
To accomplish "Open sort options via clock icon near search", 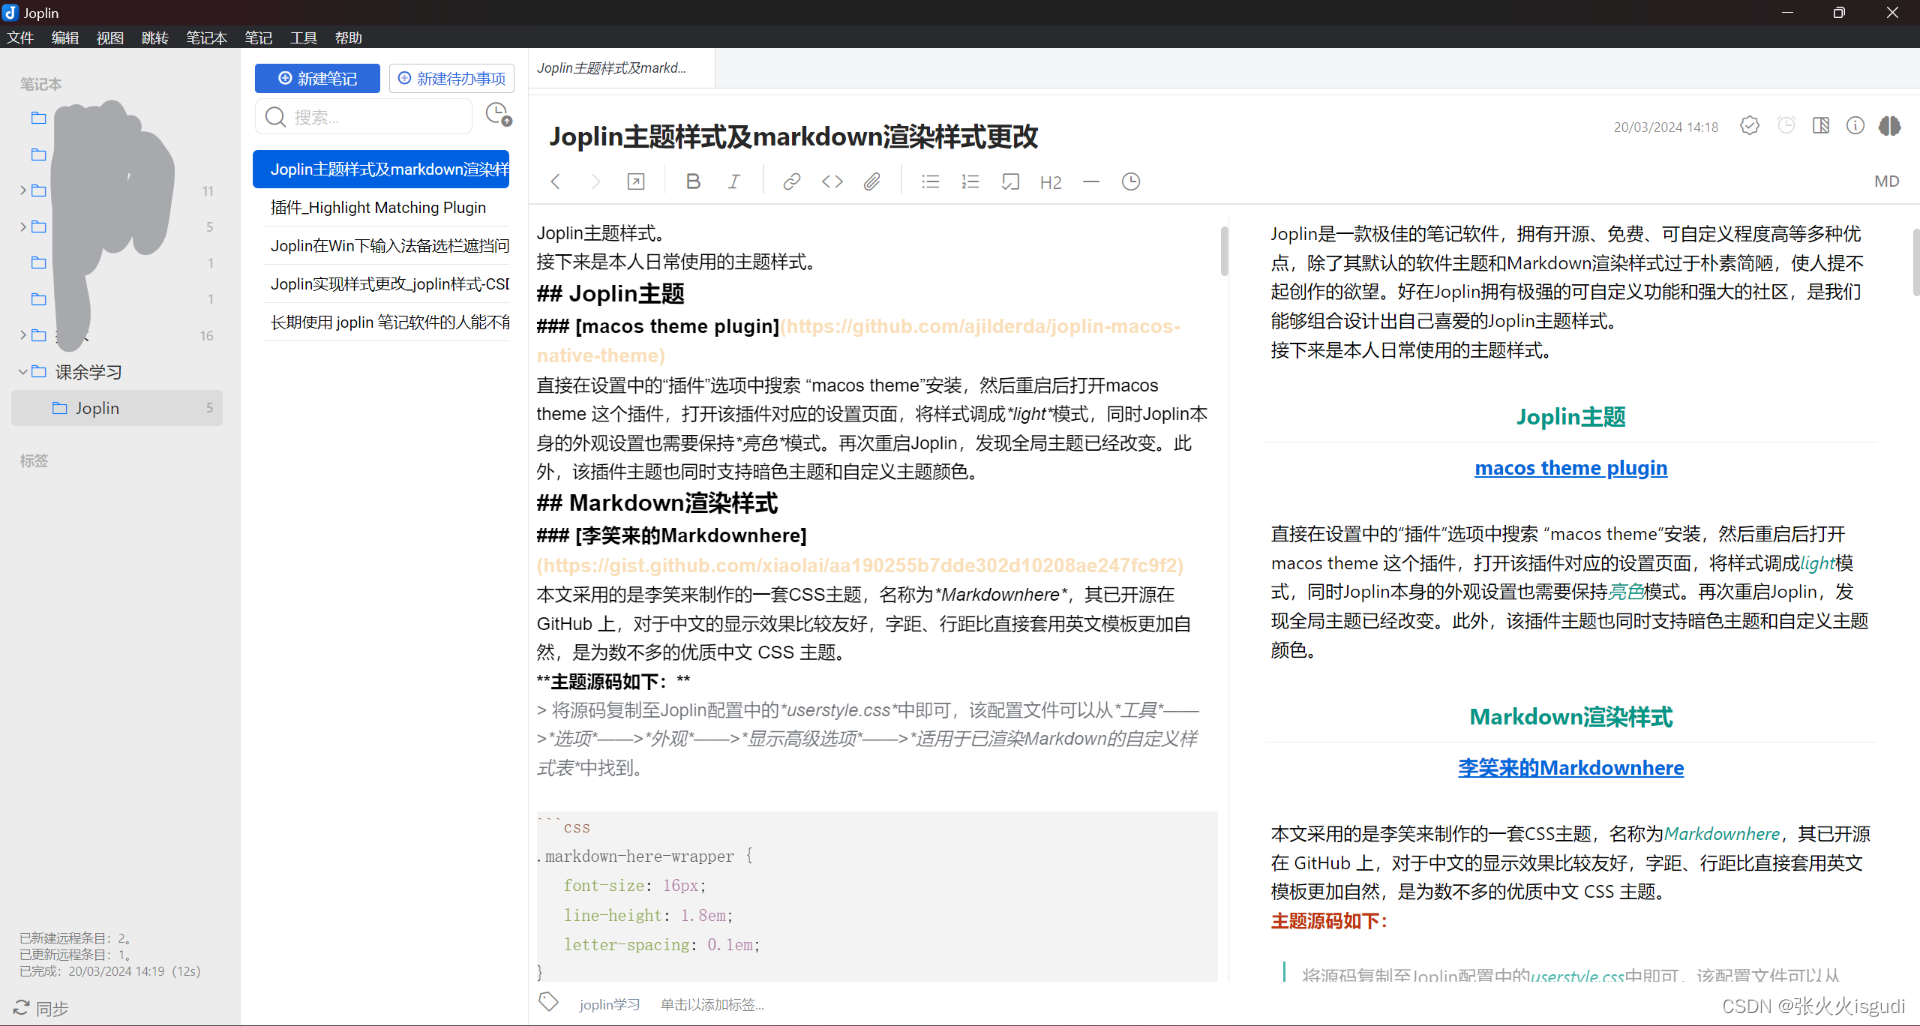I will (x=497, y=114).
